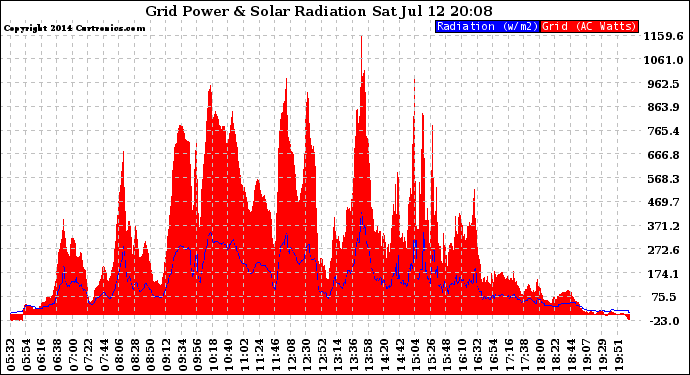Click the x-axis time label 18:22
This screenshot has height=375, width=690.
point(554,354)
